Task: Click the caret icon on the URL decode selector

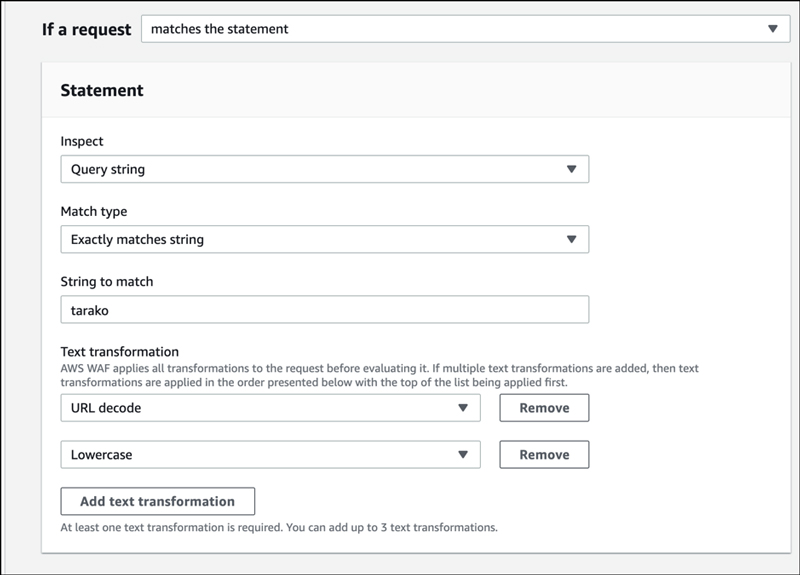Action: [463, 408]
